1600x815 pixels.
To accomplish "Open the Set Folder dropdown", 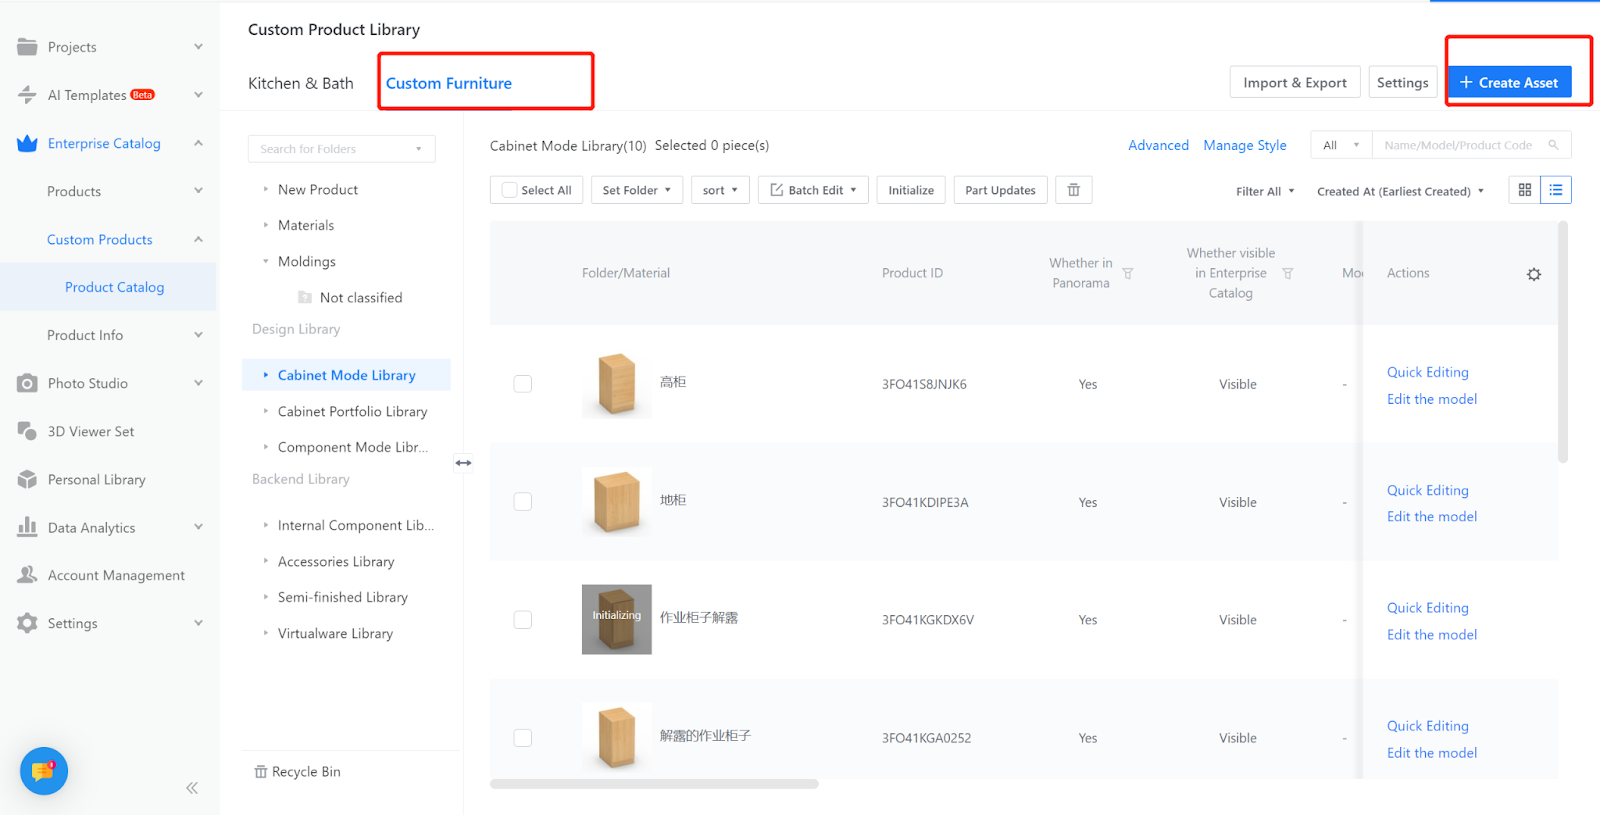I will (637, 190).
